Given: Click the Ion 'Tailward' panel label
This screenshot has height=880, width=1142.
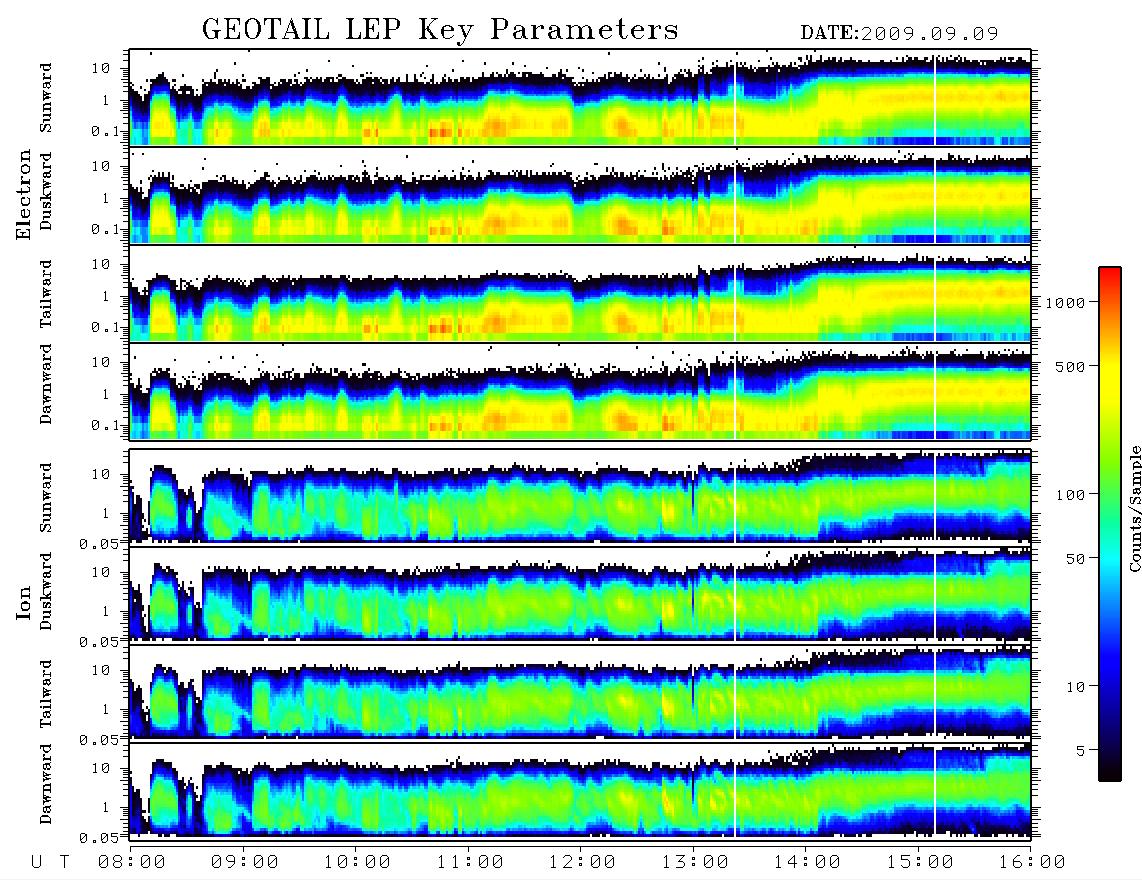Looking at the screenshot, I should coord(46,694).
